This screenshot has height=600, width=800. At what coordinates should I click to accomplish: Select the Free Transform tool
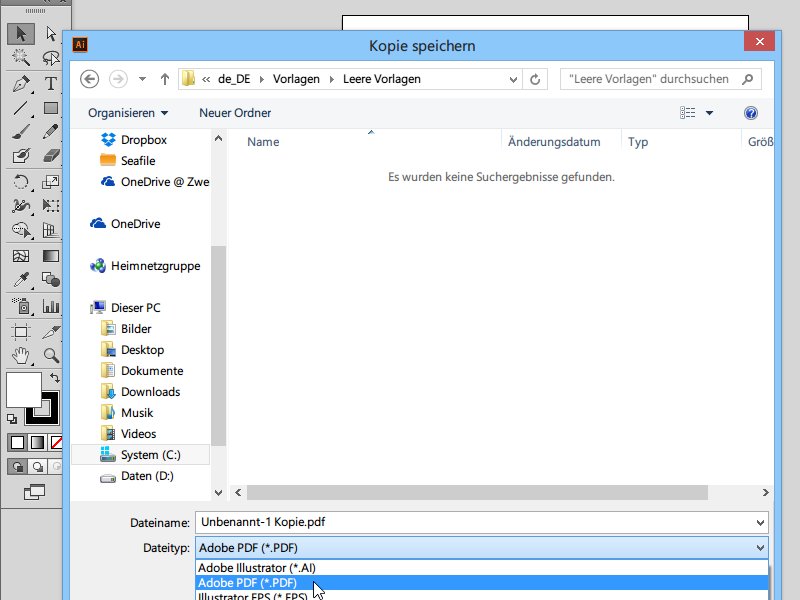50,206
